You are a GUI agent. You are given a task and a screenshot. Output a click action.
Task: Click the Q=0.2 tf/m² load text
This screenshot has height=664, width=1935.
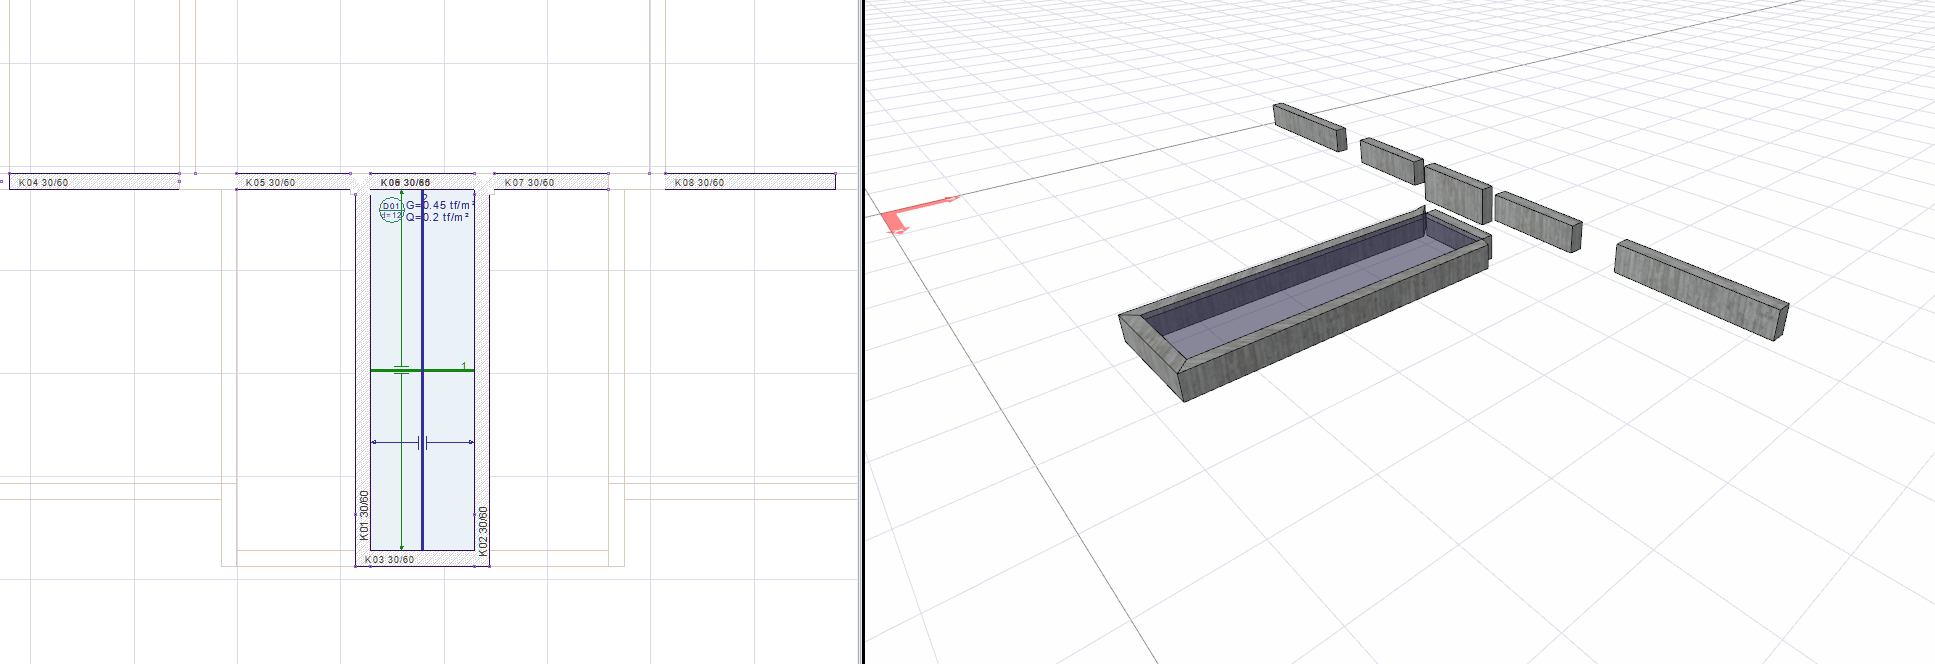pos(438,217)
